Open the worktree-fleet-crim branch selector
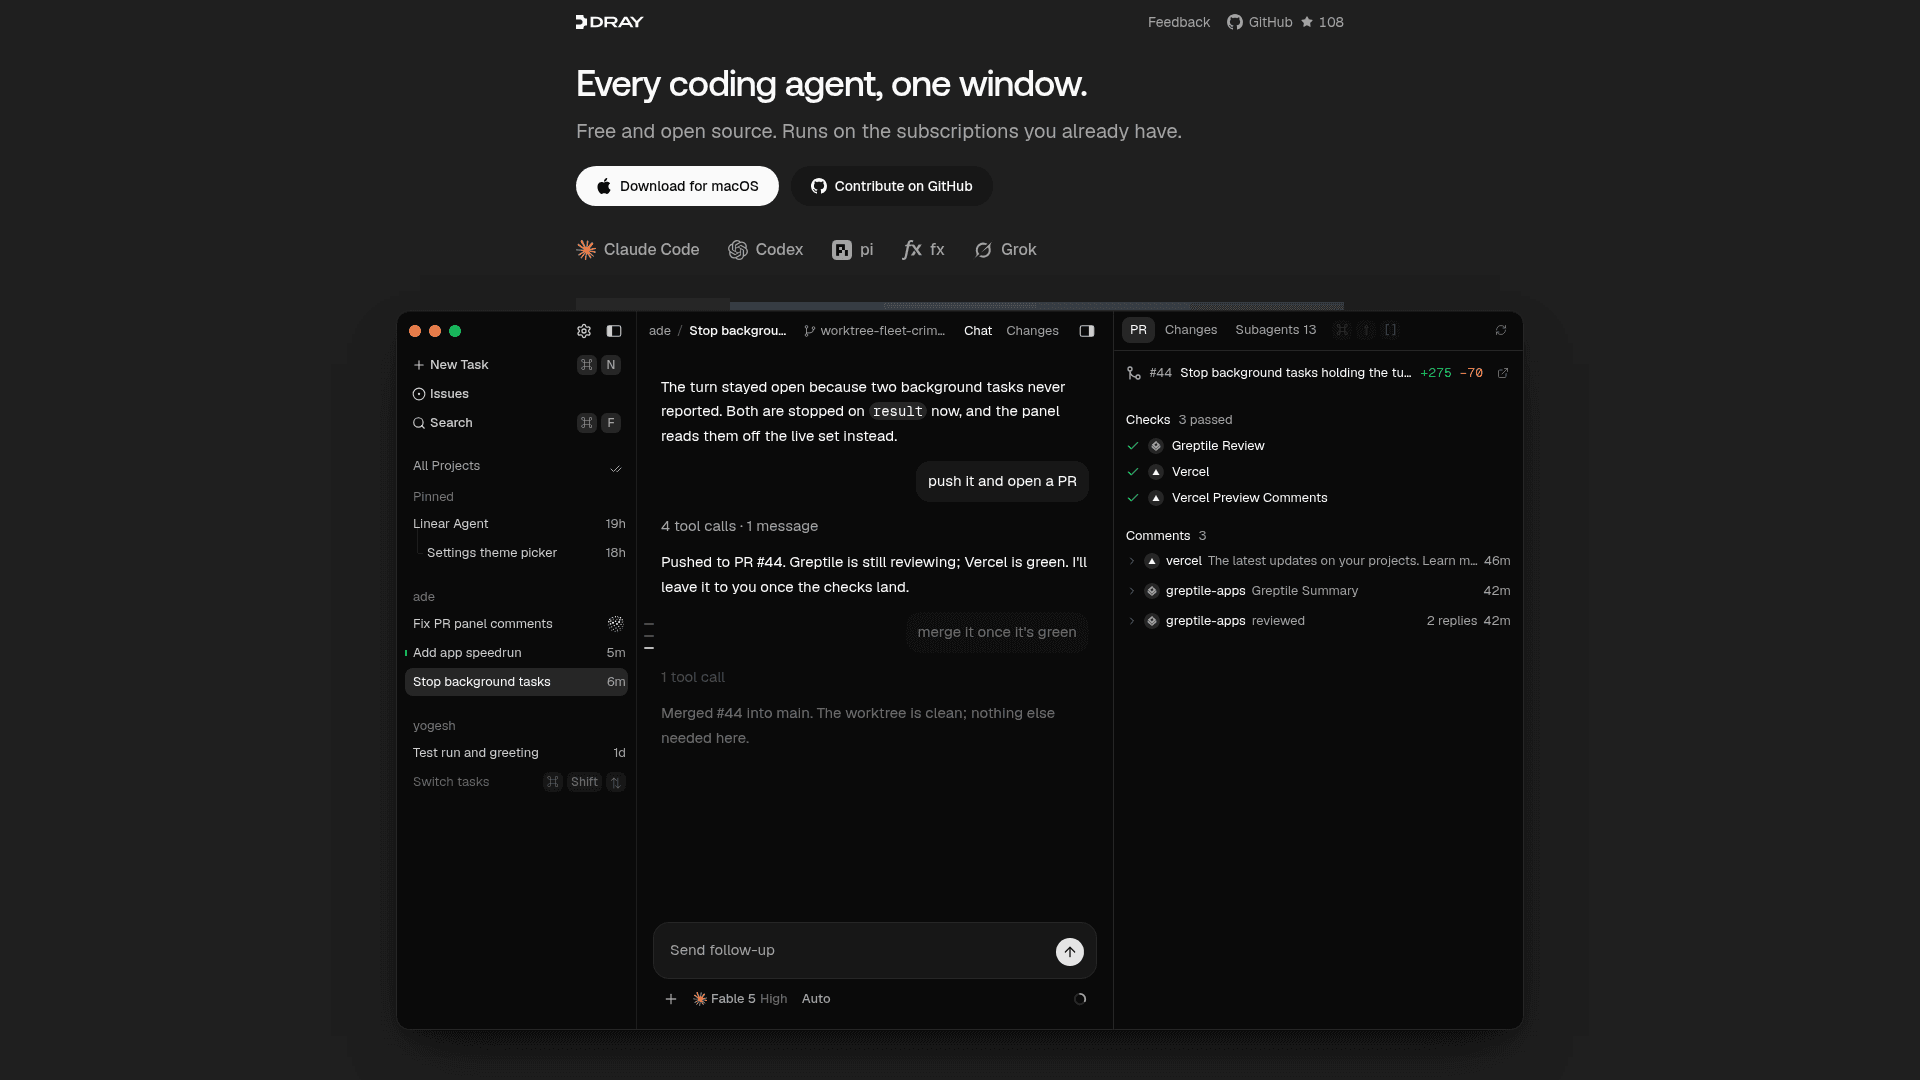This screenshot has height=1080, width=1920. coord(875,331)
